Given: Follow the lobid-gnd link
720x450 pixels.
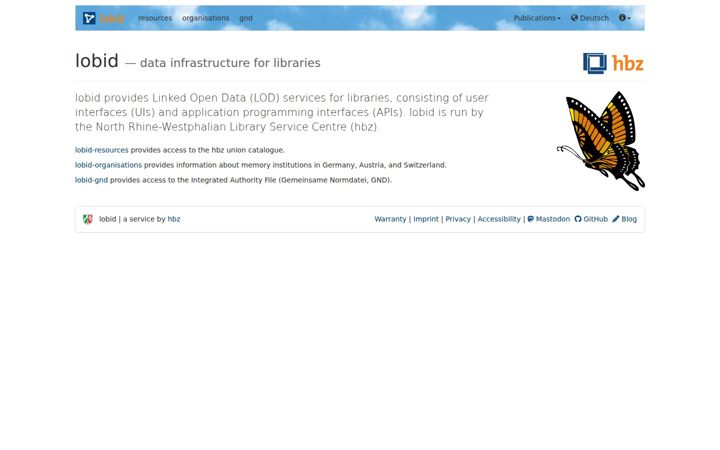Looking at the screenshot, I should click(x=91, y=180).
